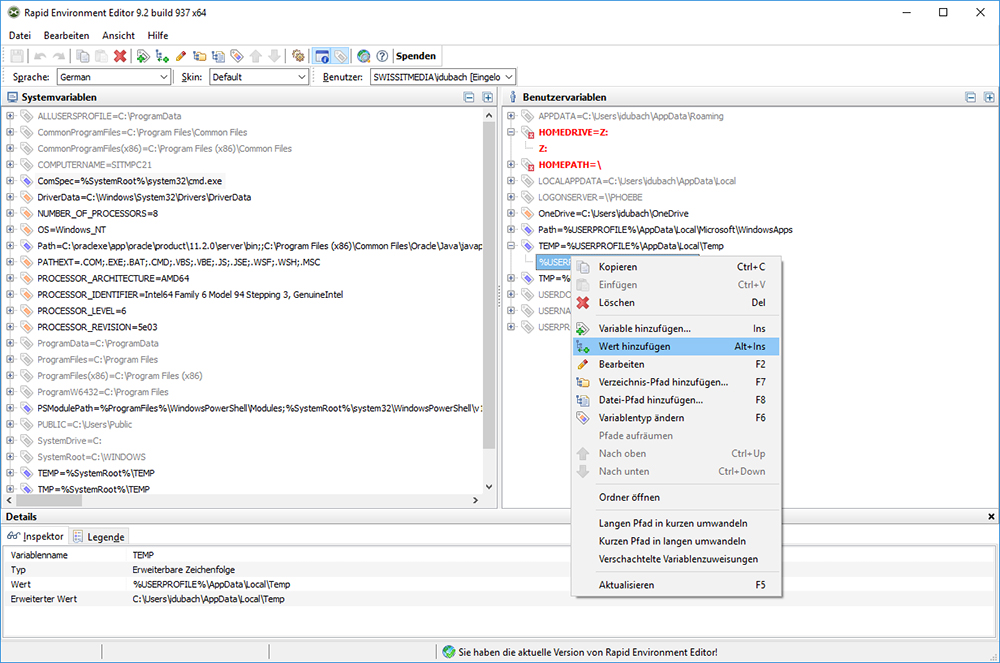Click the Spenden button

tap(416, 56)
